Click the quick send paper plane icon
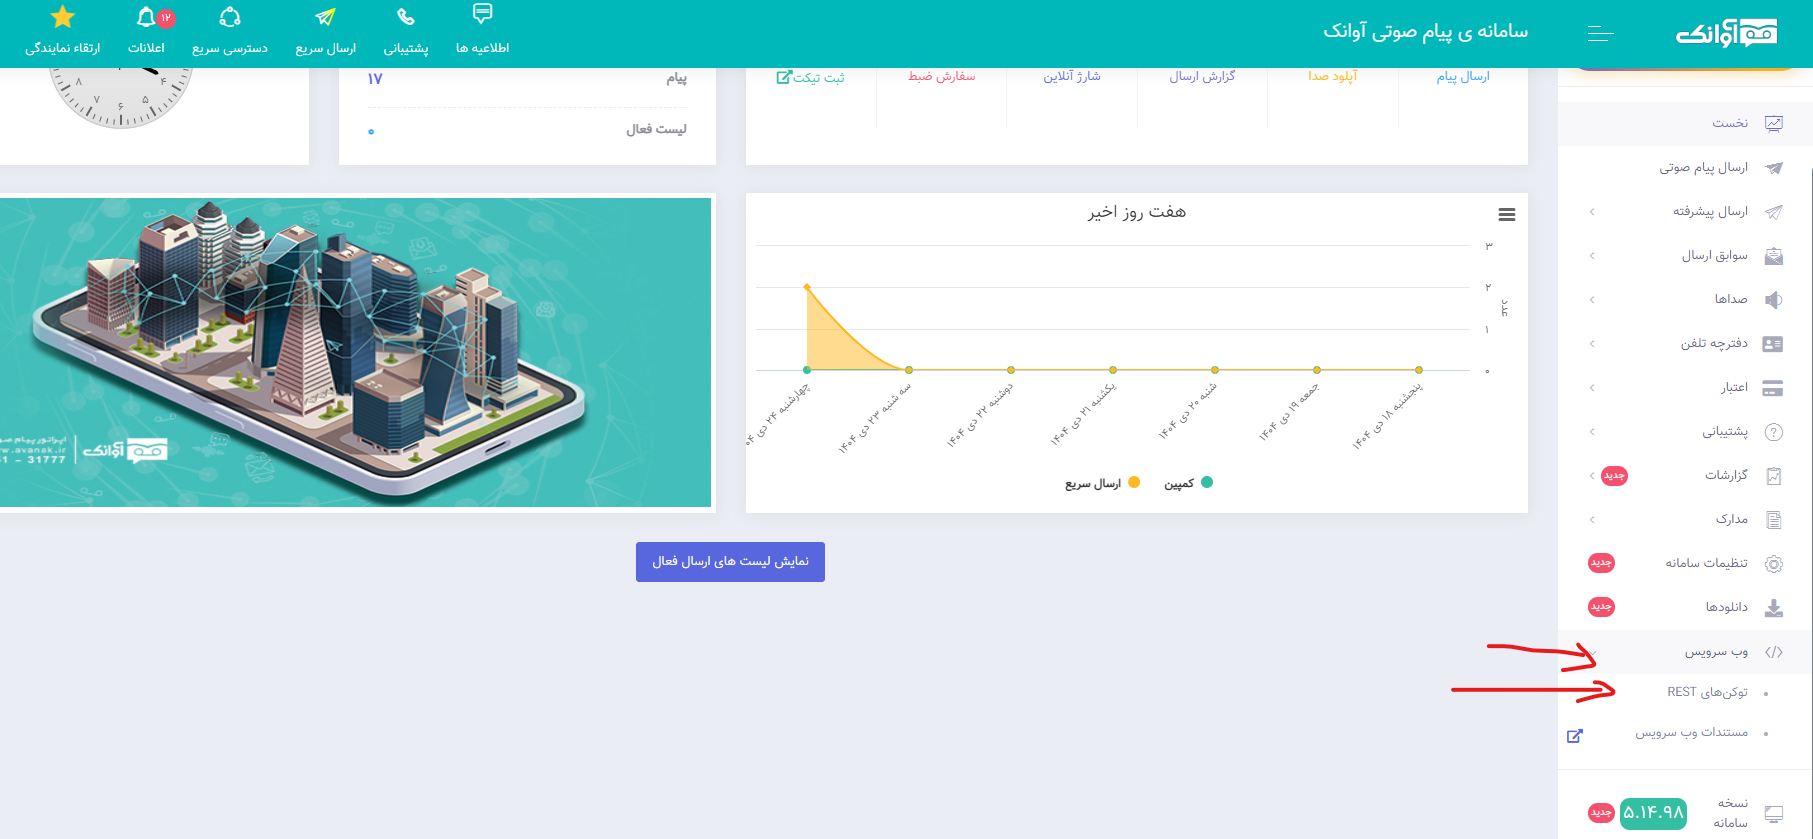Image resolution: width=1813 pixels, height=839 pixels. [325, 18]
